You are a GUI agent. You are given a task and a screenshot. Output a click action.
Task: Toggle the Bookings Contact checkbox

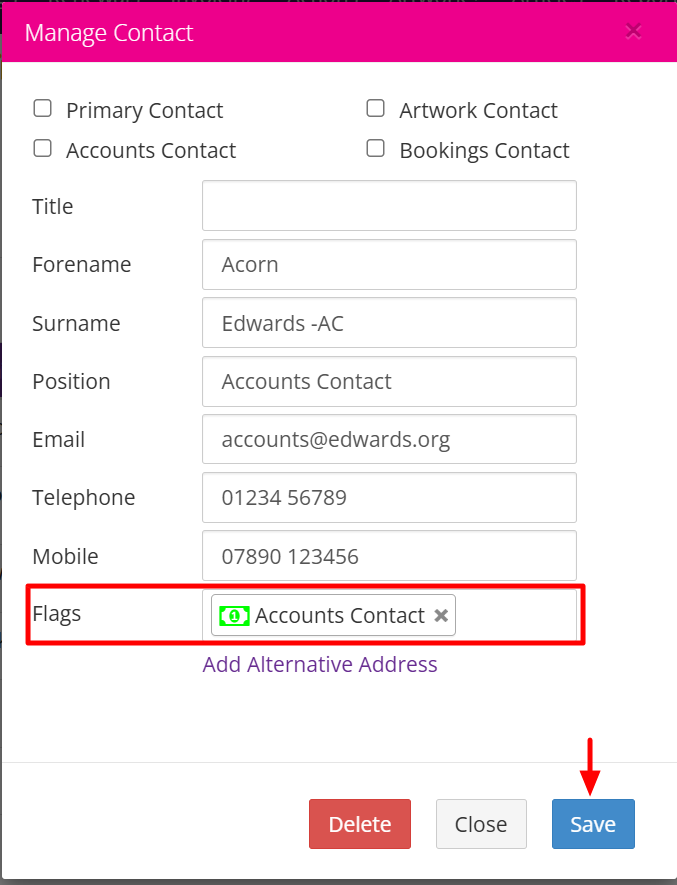coord(375,149)
